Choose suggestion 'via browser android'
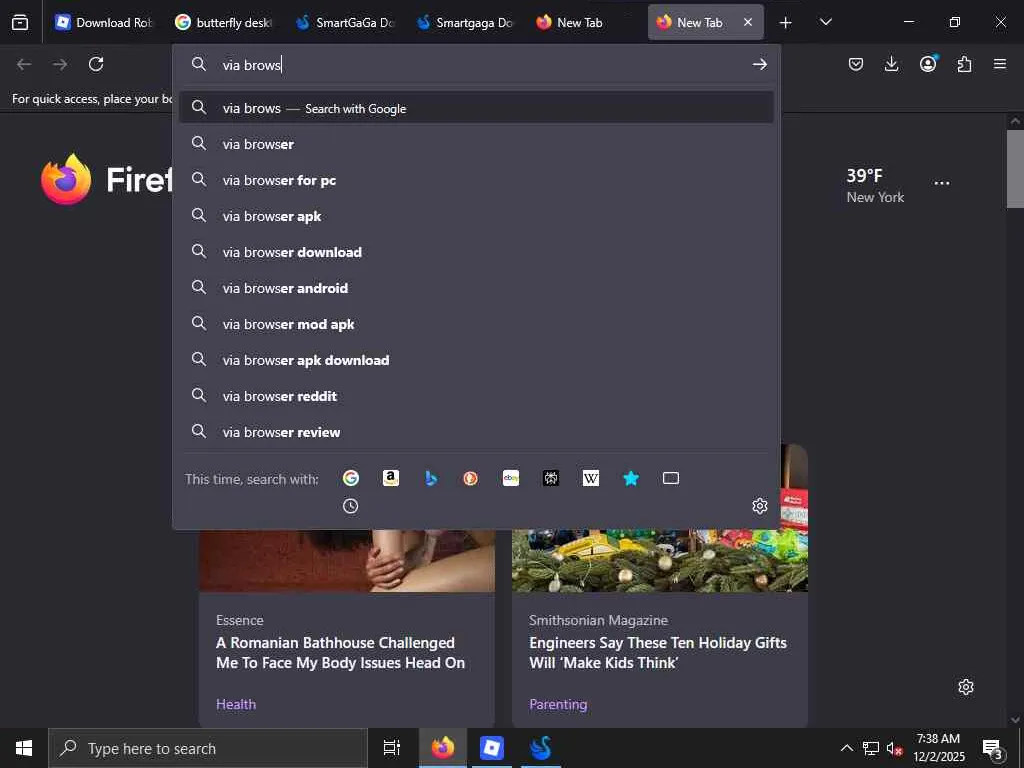Screen dimensions: 1024x768 pyautogui.click(x=476, y=288)
